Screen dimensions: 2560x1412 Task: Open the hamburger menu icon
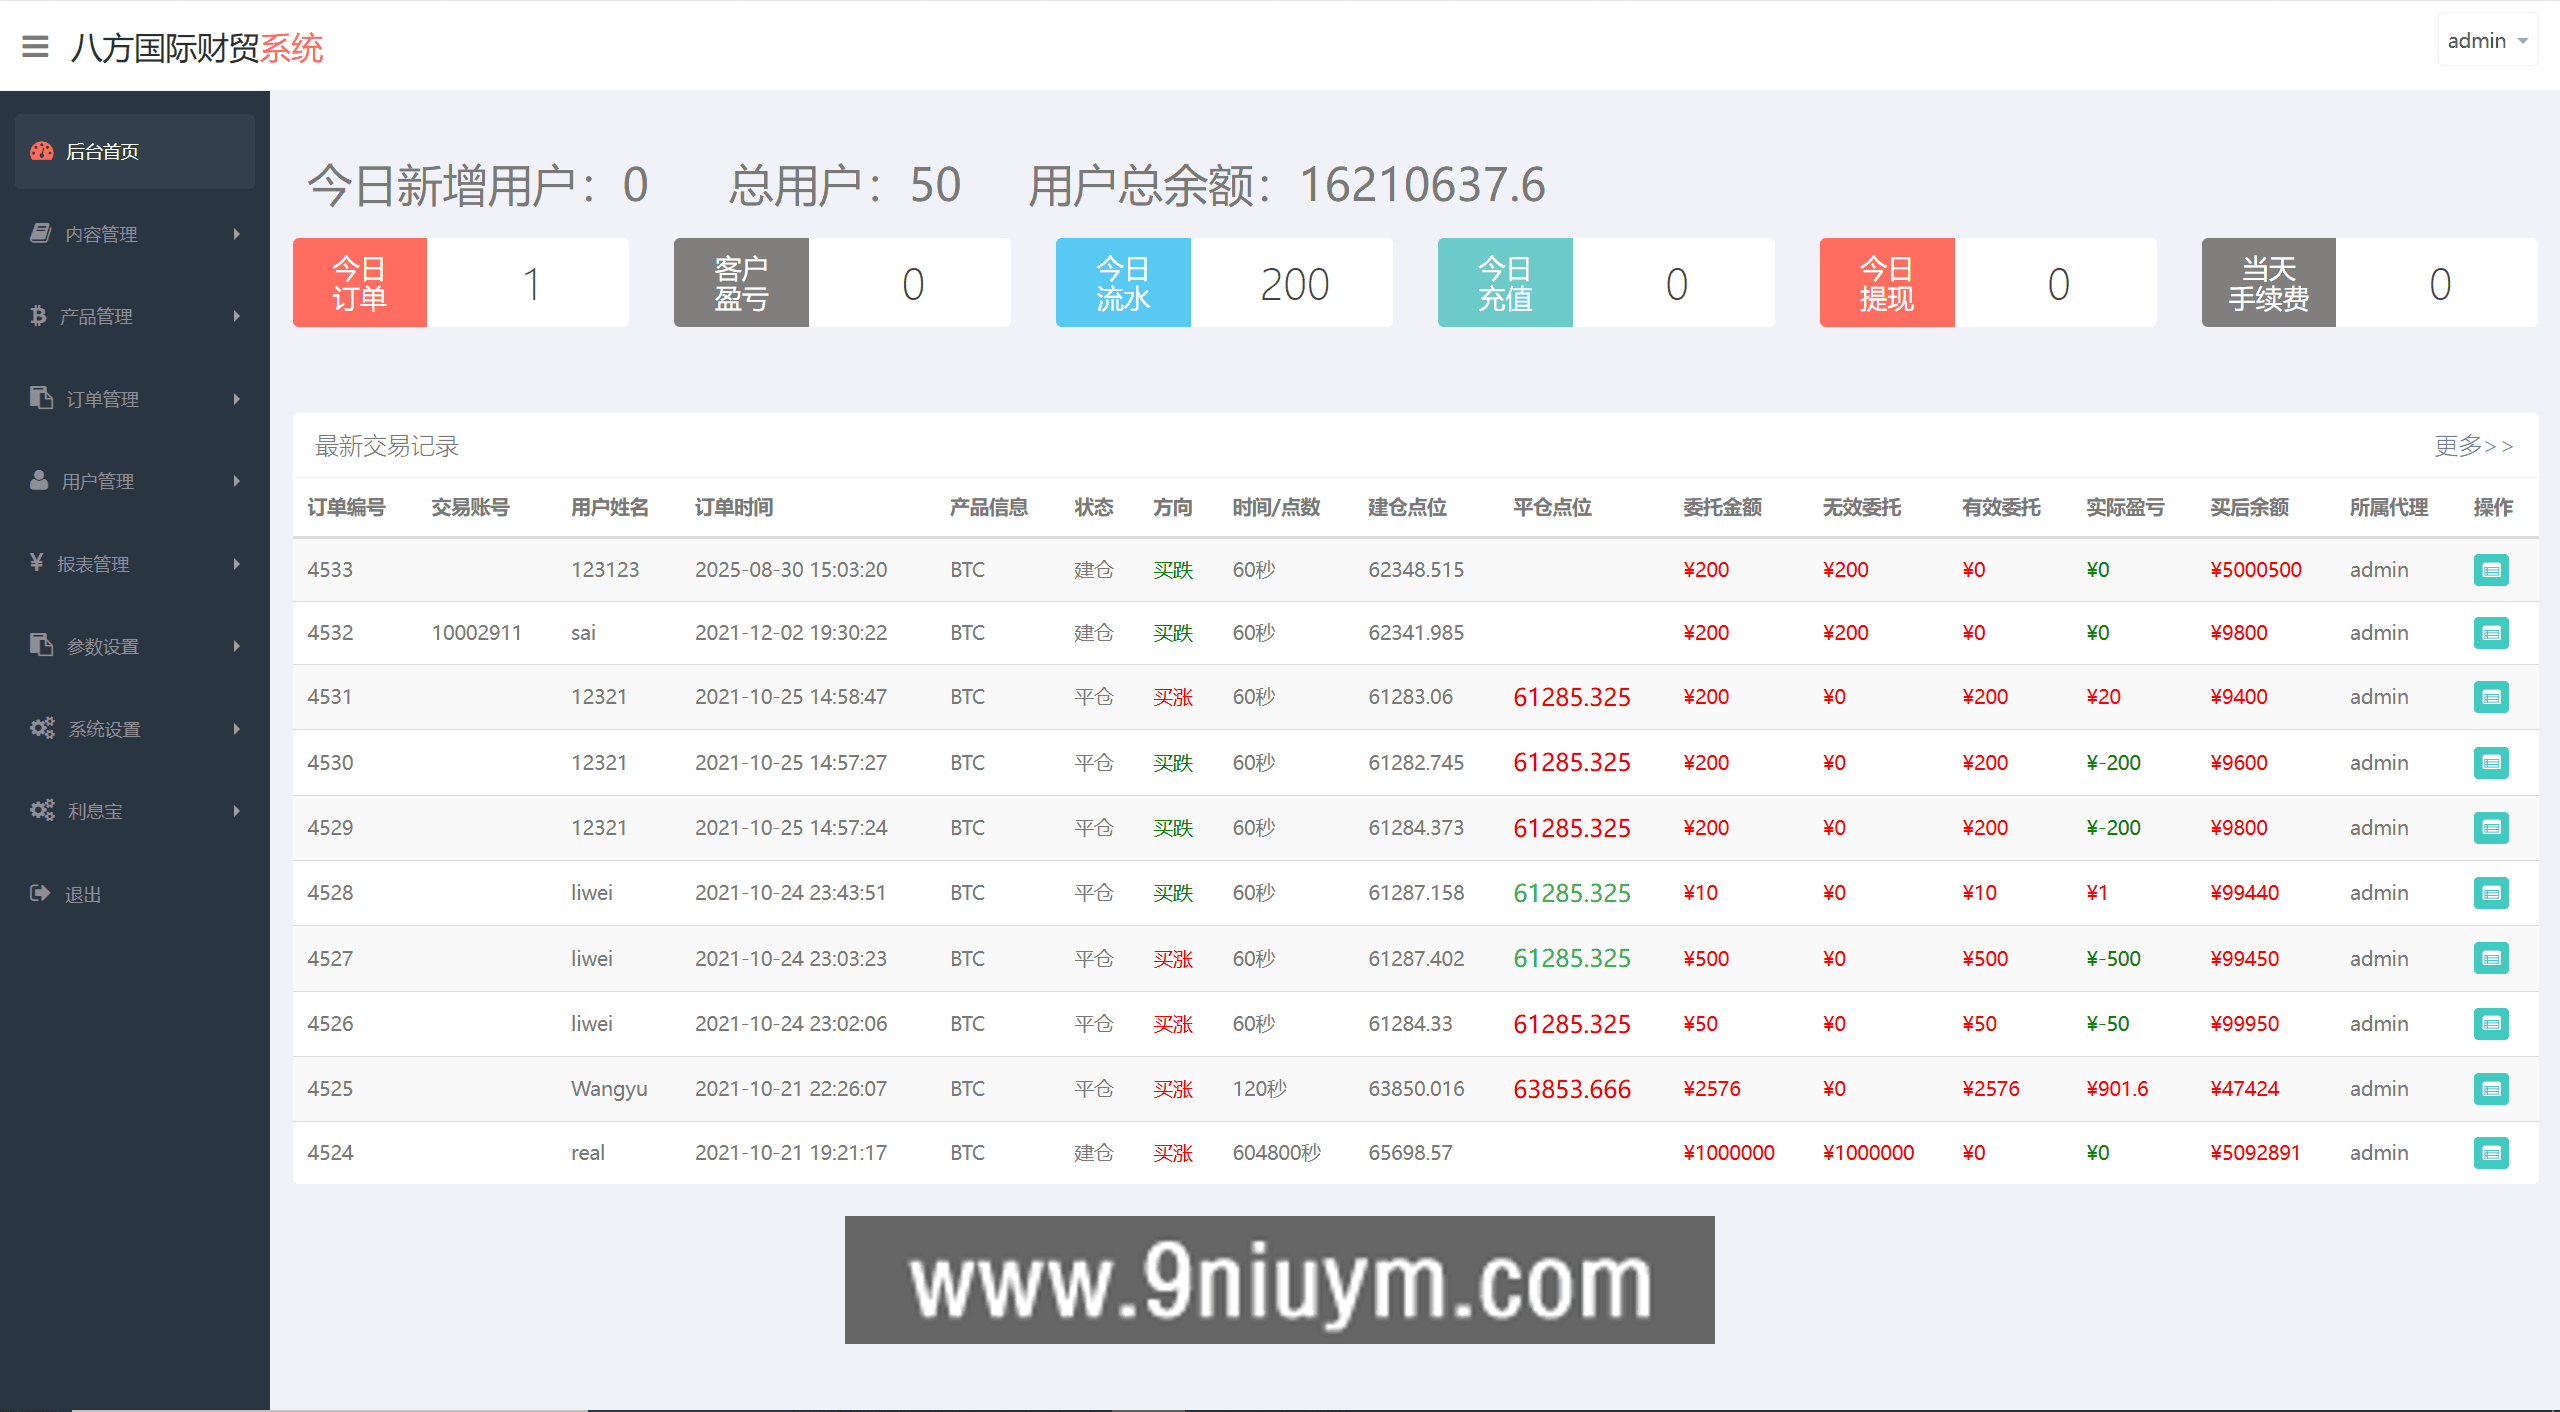coord(35,47)
